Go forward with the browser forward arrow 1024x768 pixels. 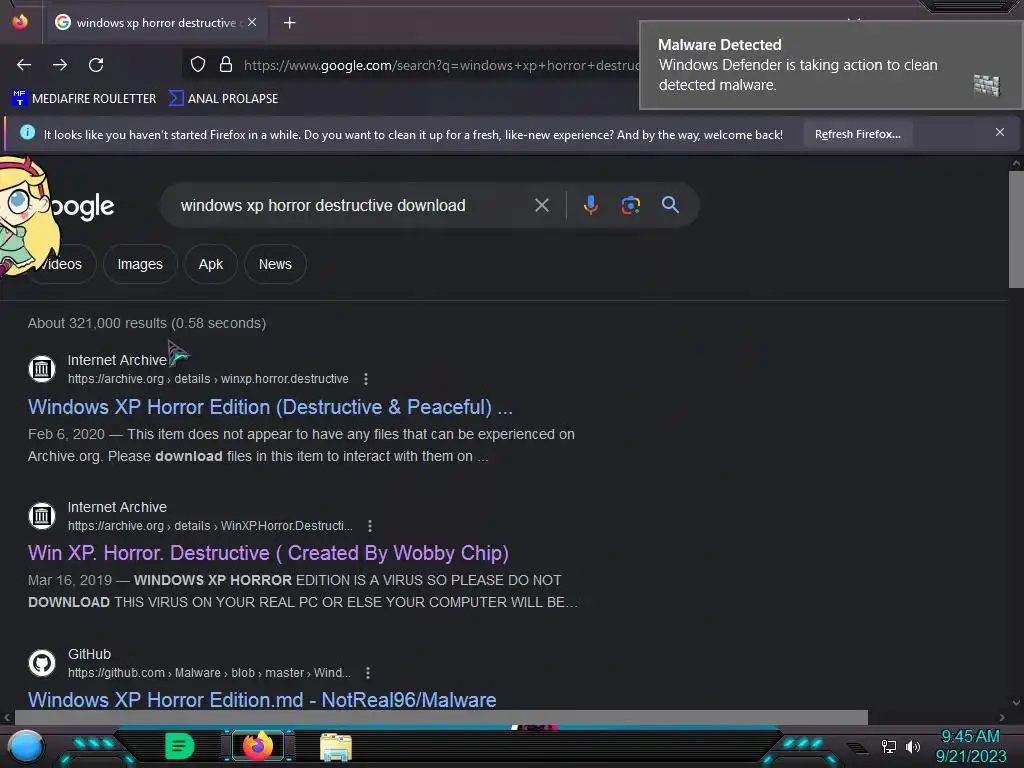click(60, 65)
